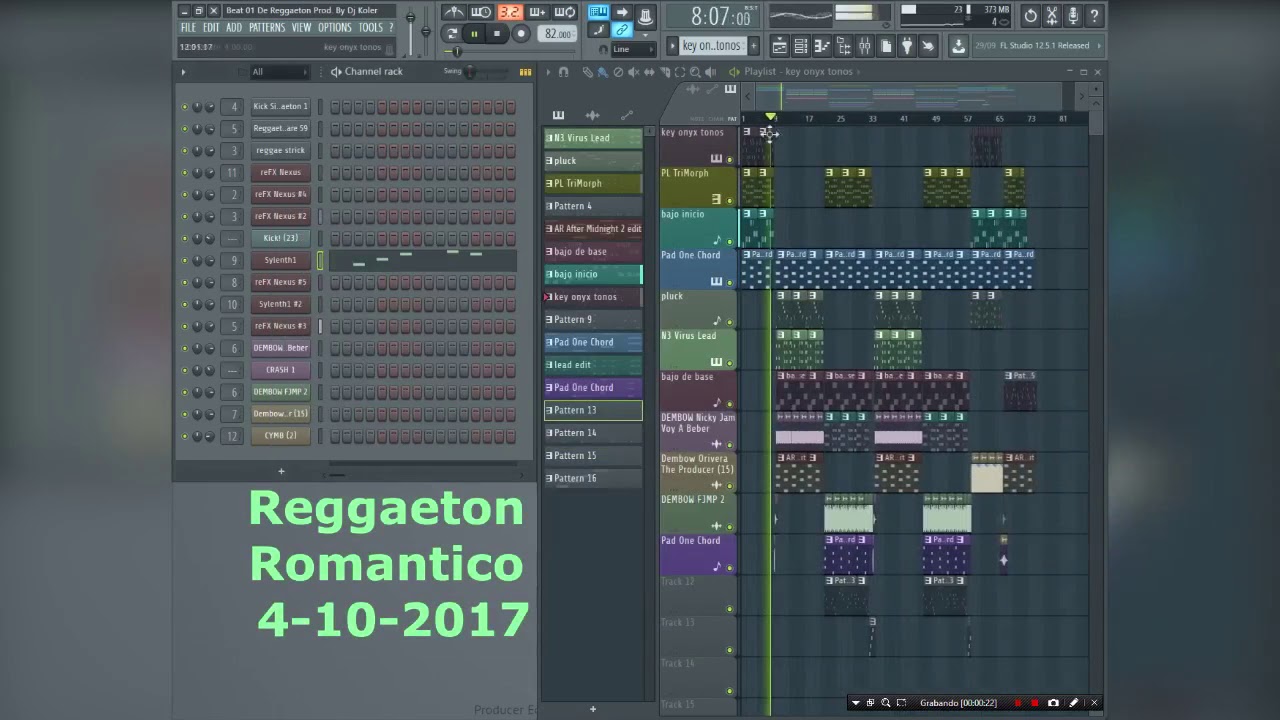Screen dimensions: 1280x720
Task: Click the Playlist snap magnet icon
Action: pyautogui.click(x=563, y=72)
